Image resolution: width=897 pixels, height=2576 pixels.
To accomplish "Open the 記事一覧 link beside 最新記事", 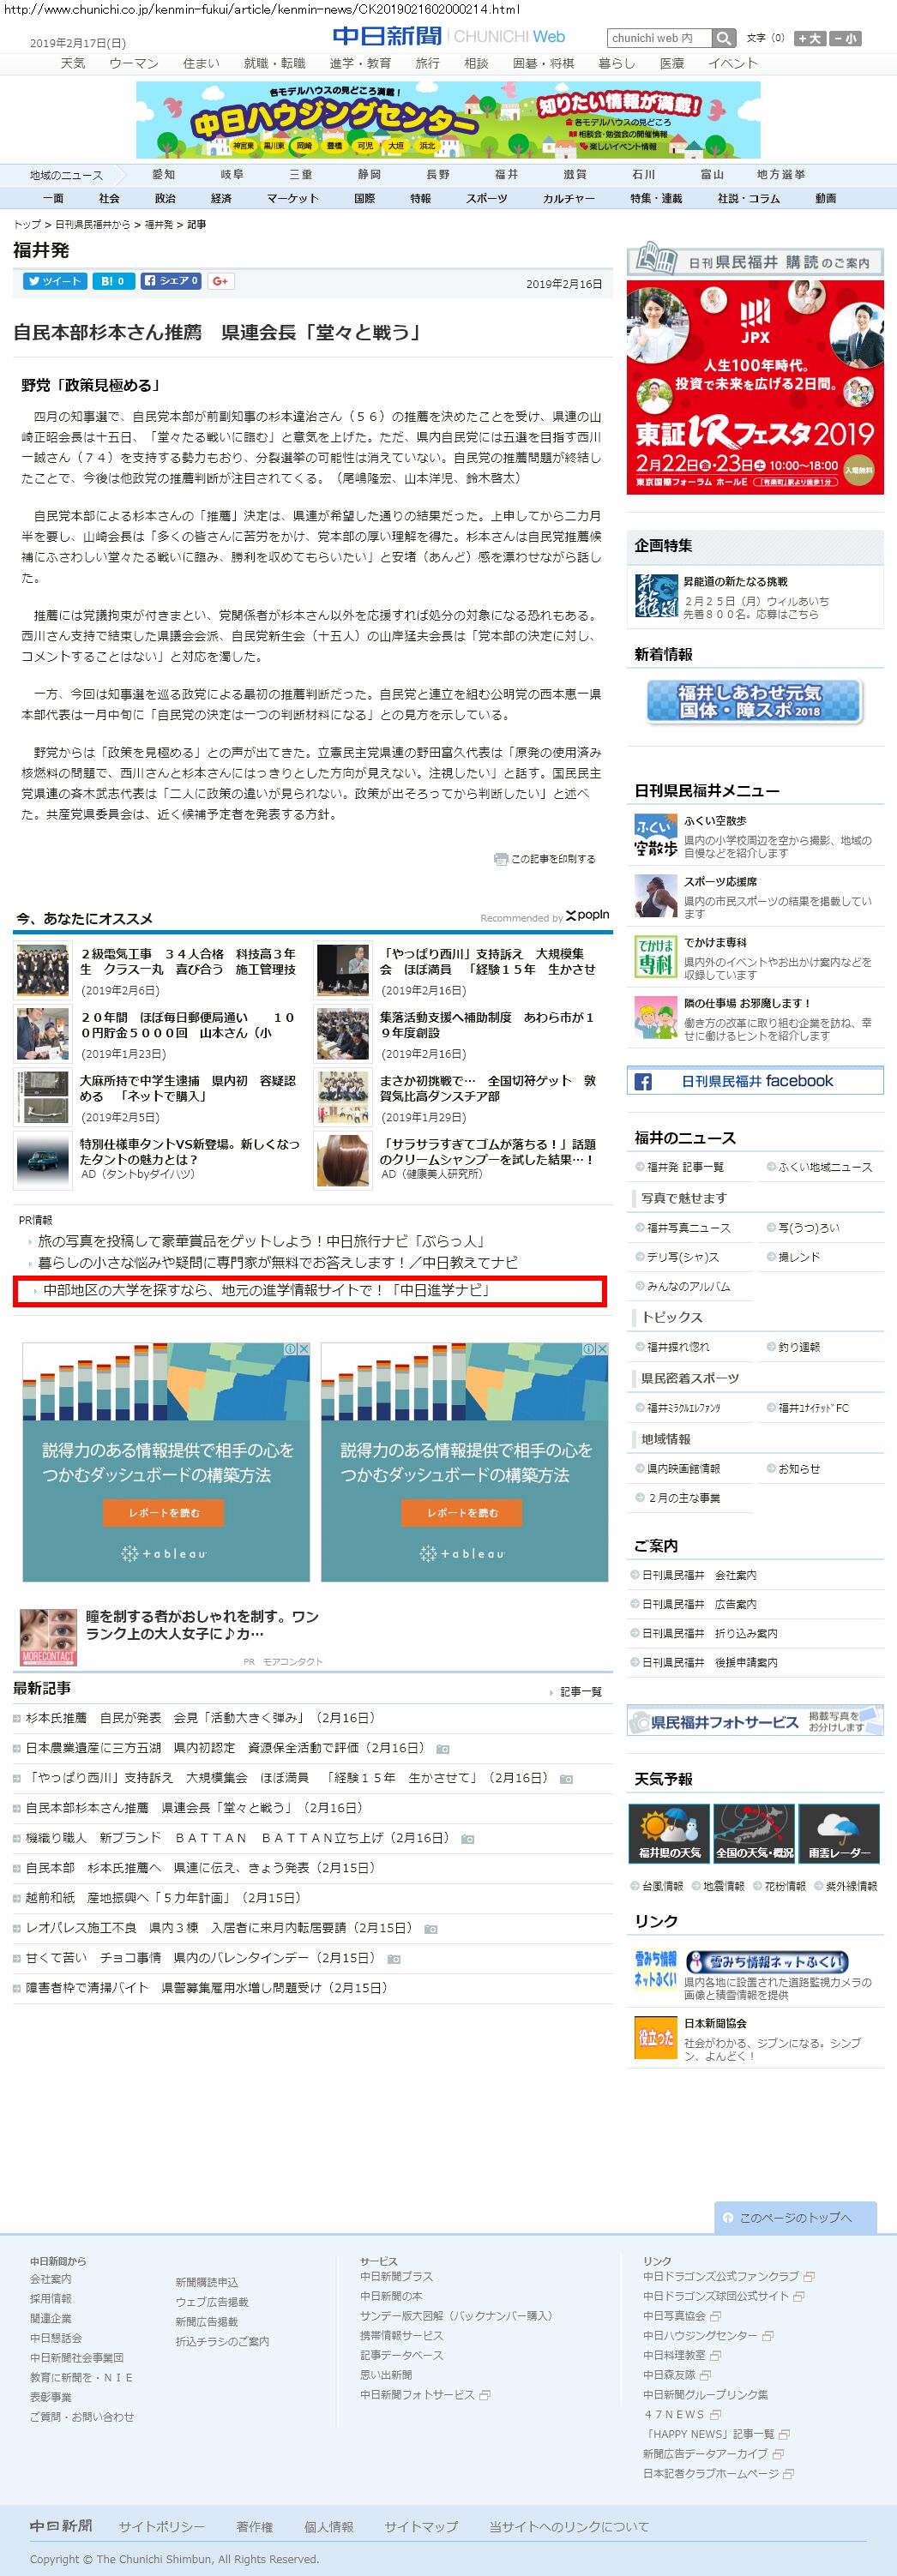I will click(x=580, y=1691).
